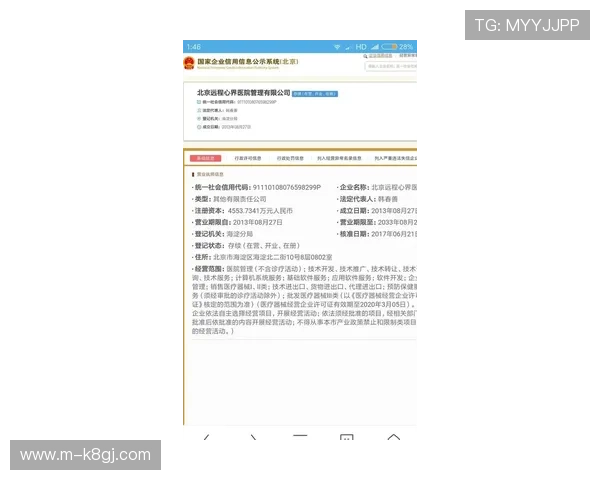This screenshot has height=480, width=600.
Task: Click the 核准日期 field value 2017年06月21日
Action: coord(394,234)
